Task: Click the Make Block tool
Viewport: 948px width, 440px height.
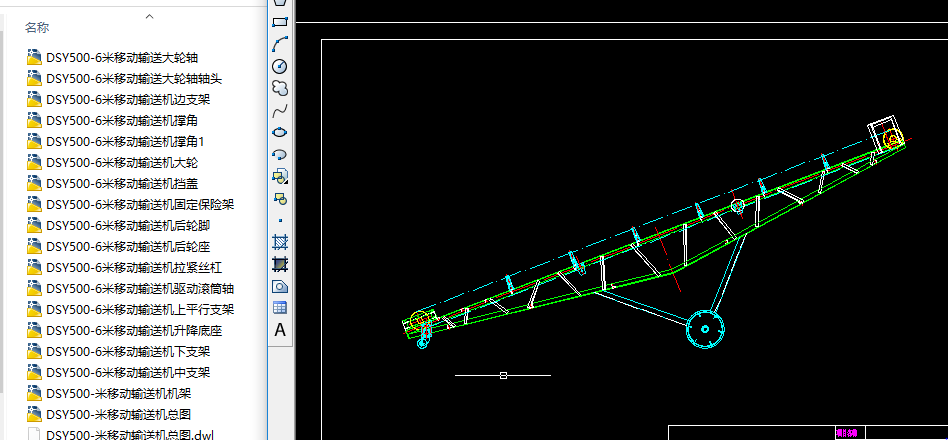Action: pos(280,198)
